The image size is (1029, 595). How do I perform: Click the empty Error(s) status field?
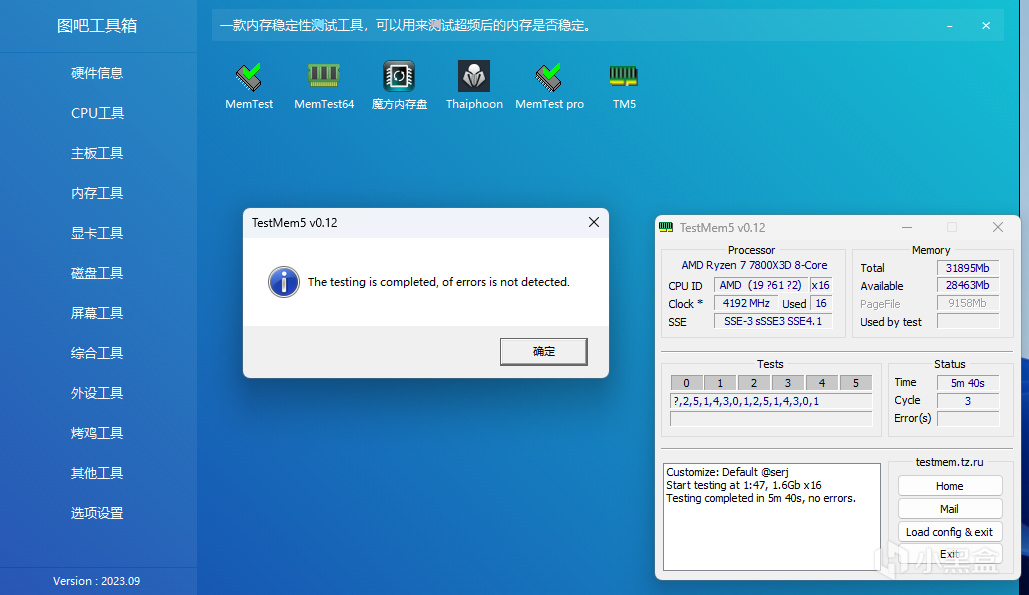pos(968,419)
